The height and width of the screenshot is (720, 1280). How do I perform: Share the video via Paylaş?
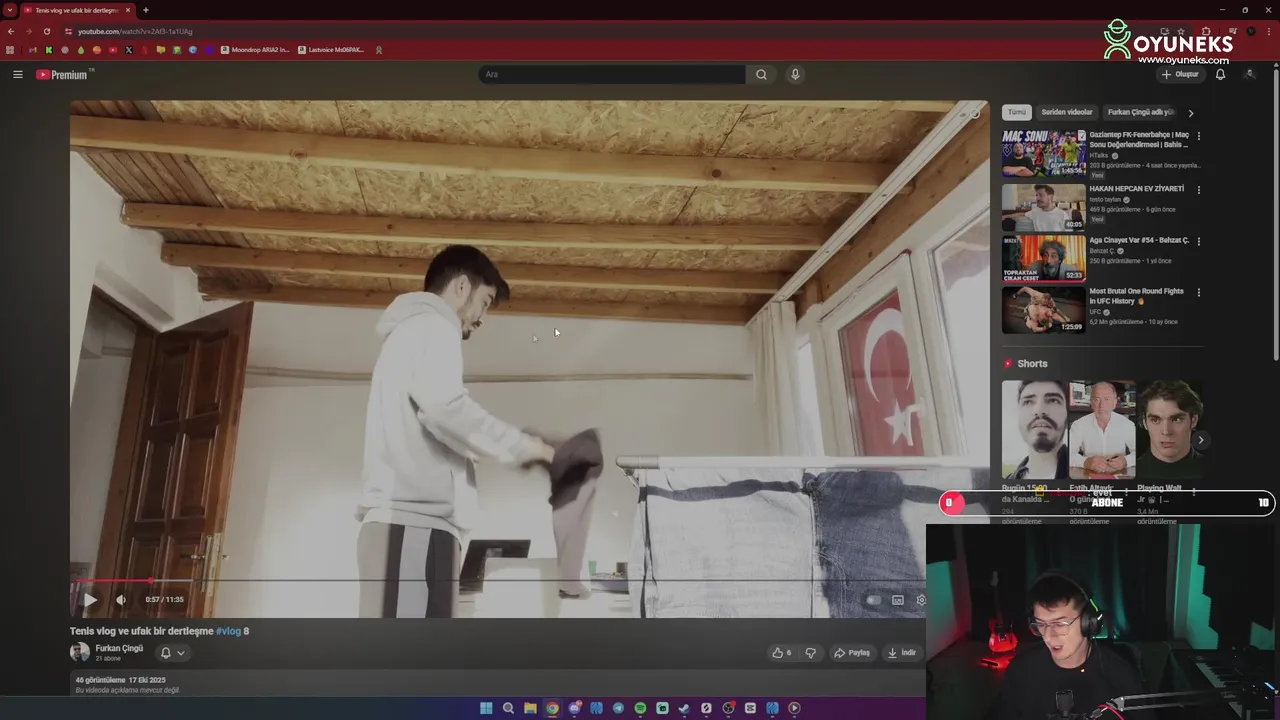pyautogui.click(x=852, y=653)
